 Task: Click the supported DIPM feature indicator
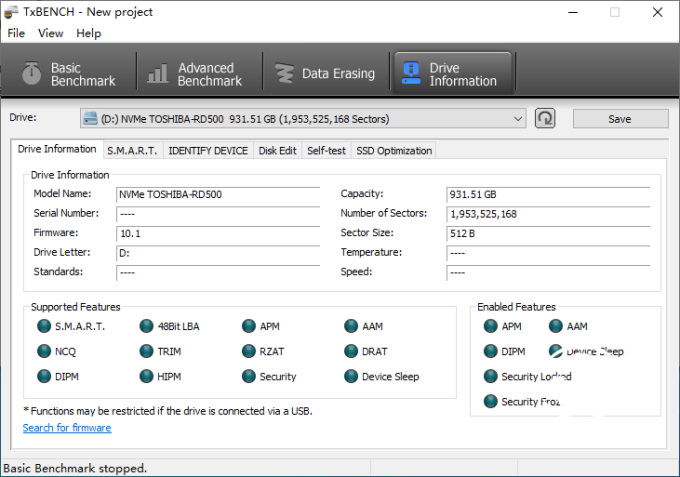point(44,376)
